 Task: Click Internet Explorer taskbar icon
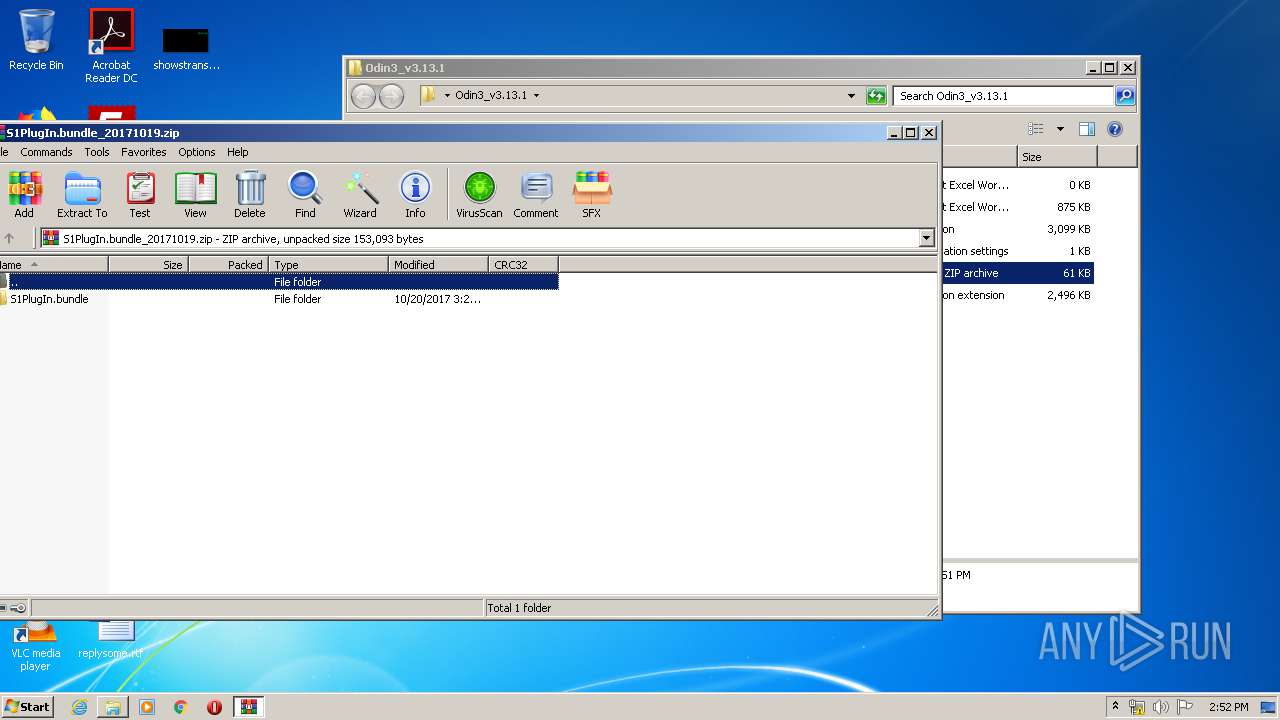[79, 707]
